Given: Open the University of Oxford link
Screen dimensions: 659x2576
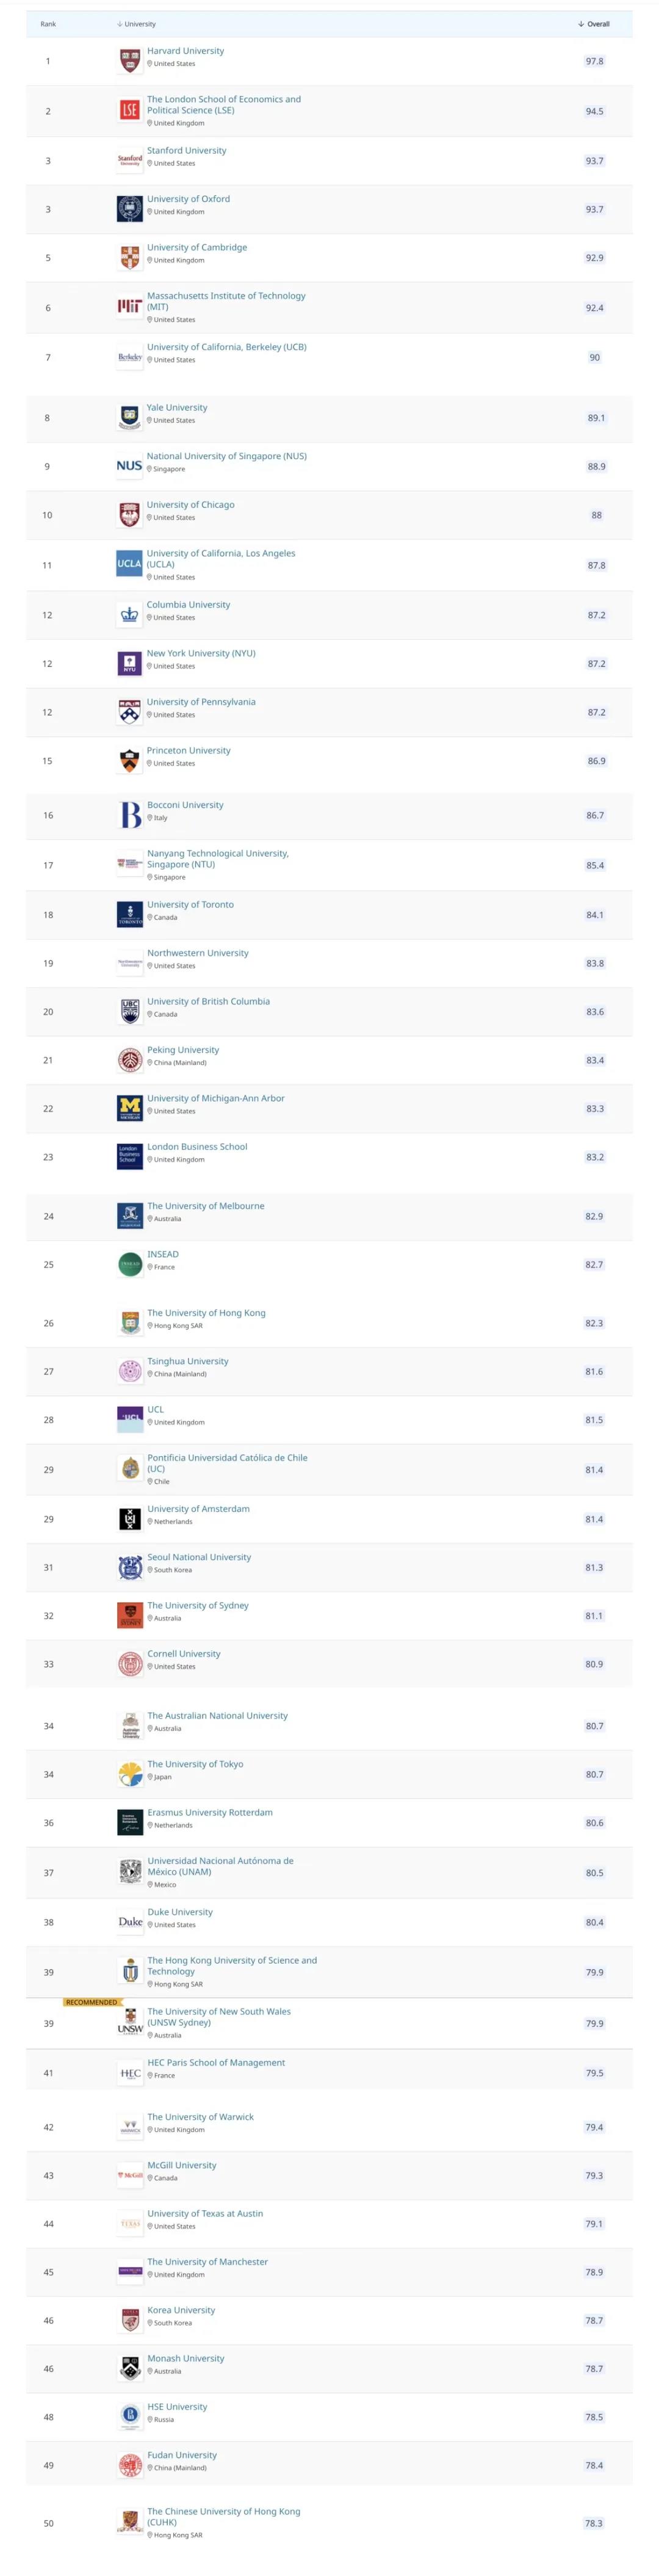Looking at the screenshot, I should click(x=188, y=199).
